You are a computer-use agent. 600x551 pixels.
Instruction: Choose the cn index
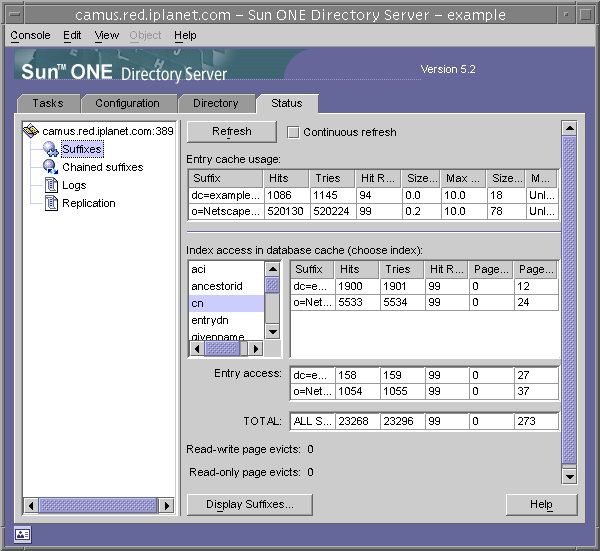click(x=226, y=303)
